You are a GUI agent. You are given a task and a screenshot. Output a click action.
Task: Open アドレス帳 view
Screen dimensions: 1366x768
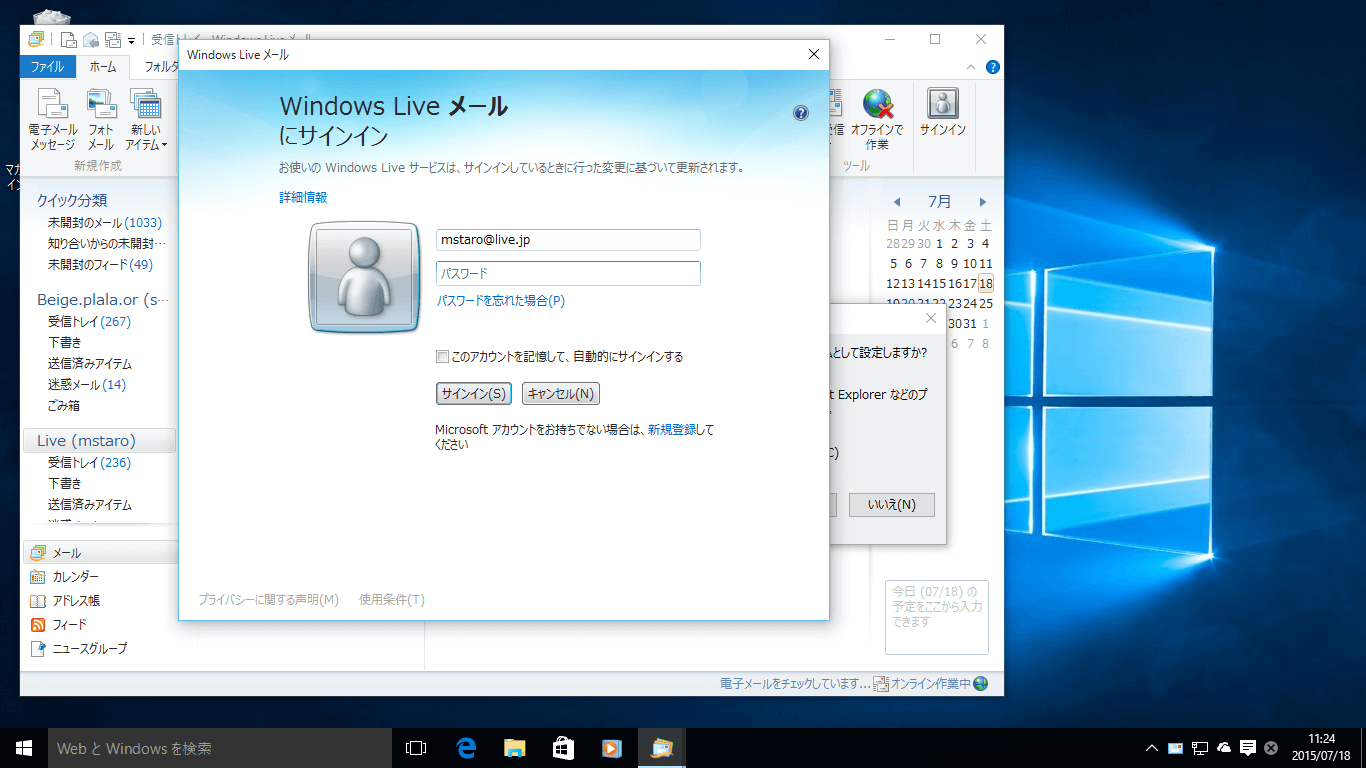point(75,601)
